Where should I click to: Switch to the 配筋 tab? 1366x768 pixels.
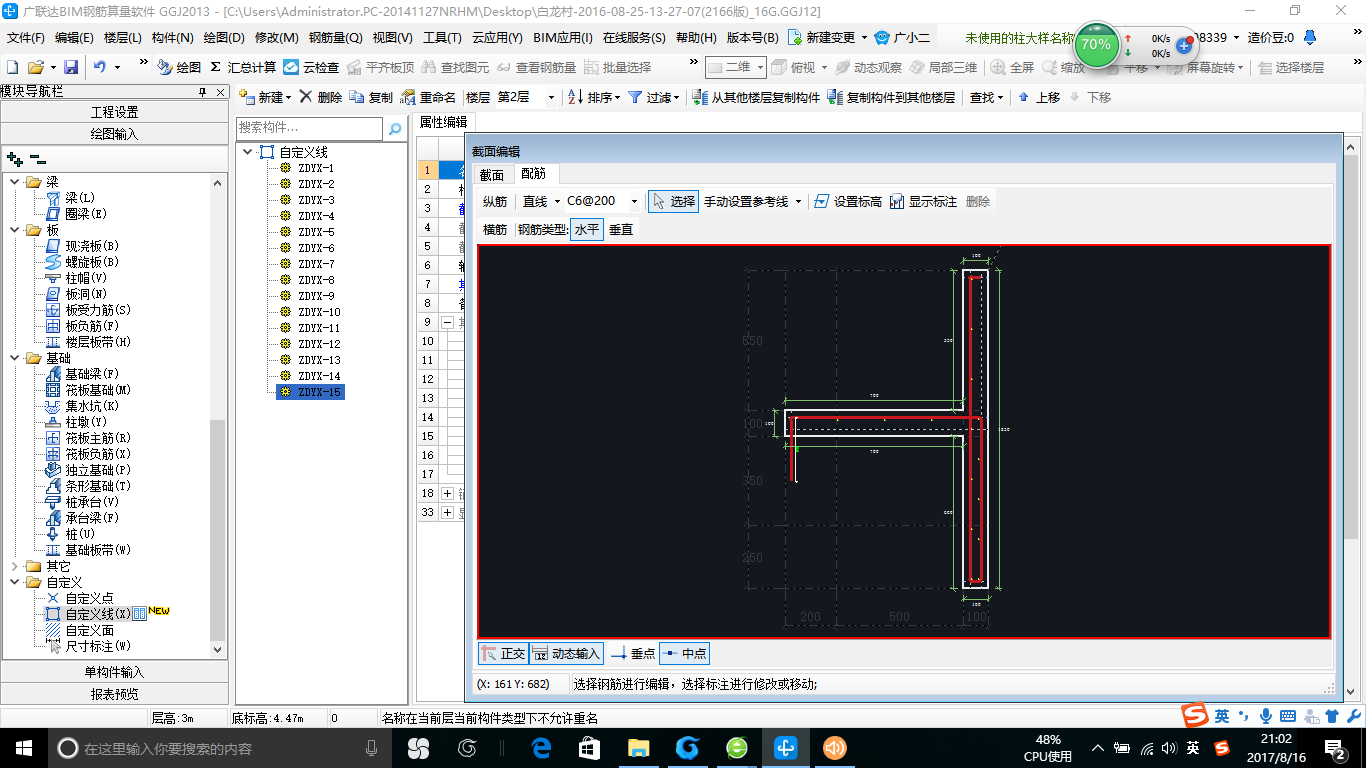point(534,174)
